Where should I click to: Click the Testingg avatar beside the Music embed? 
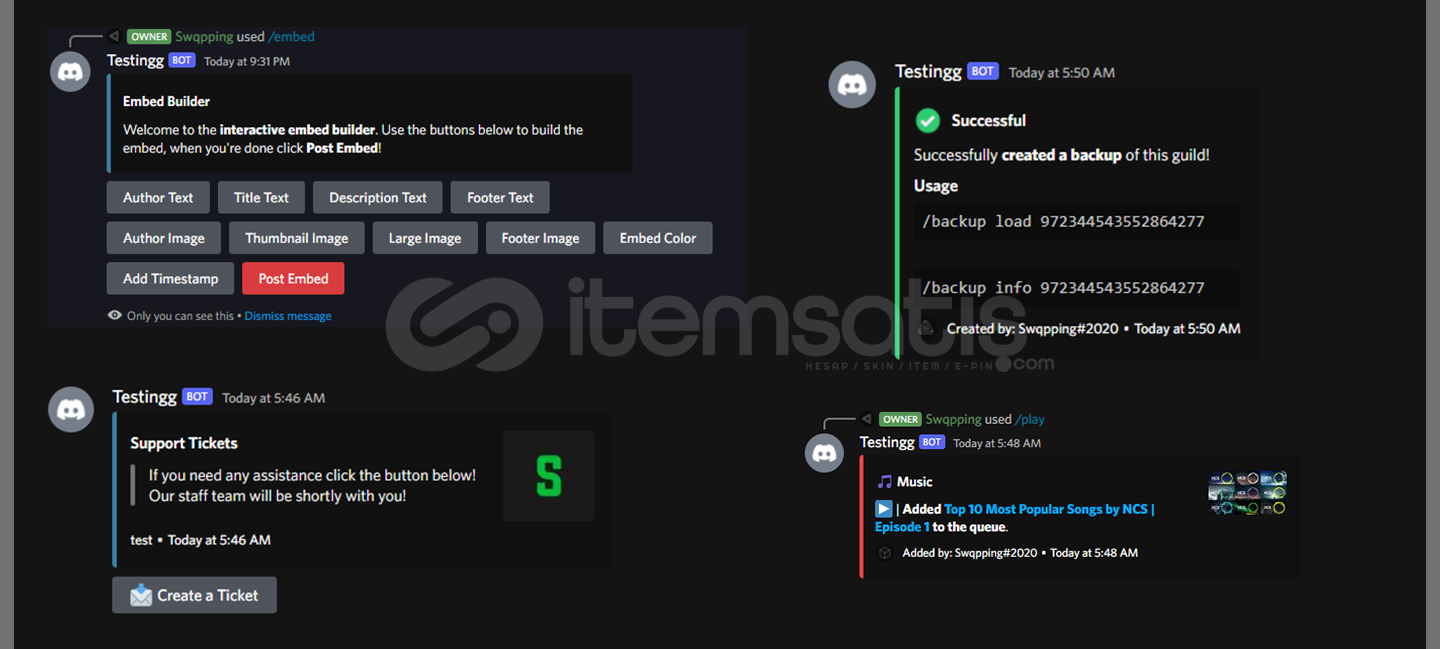pos(825,453)
